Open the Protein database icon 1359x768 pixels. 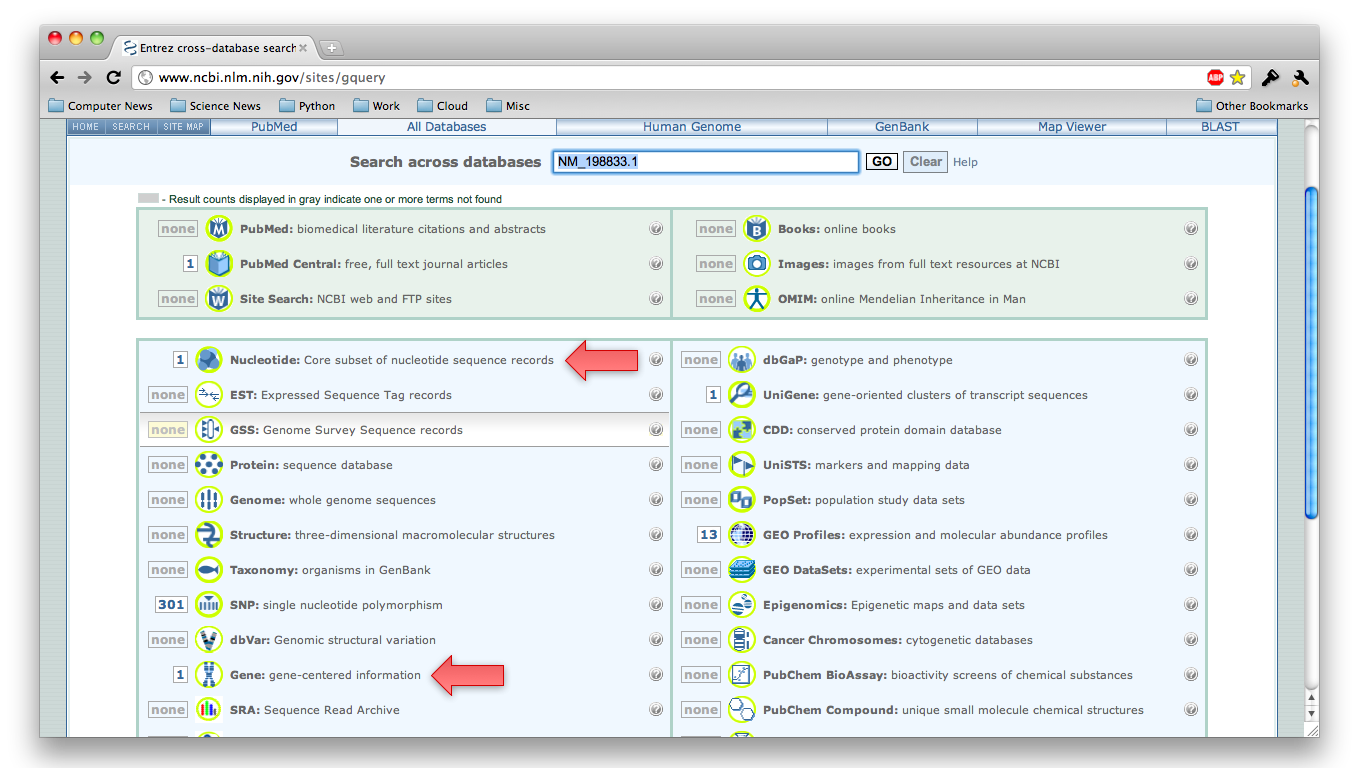pyautogui.click(x=209, y=465)
